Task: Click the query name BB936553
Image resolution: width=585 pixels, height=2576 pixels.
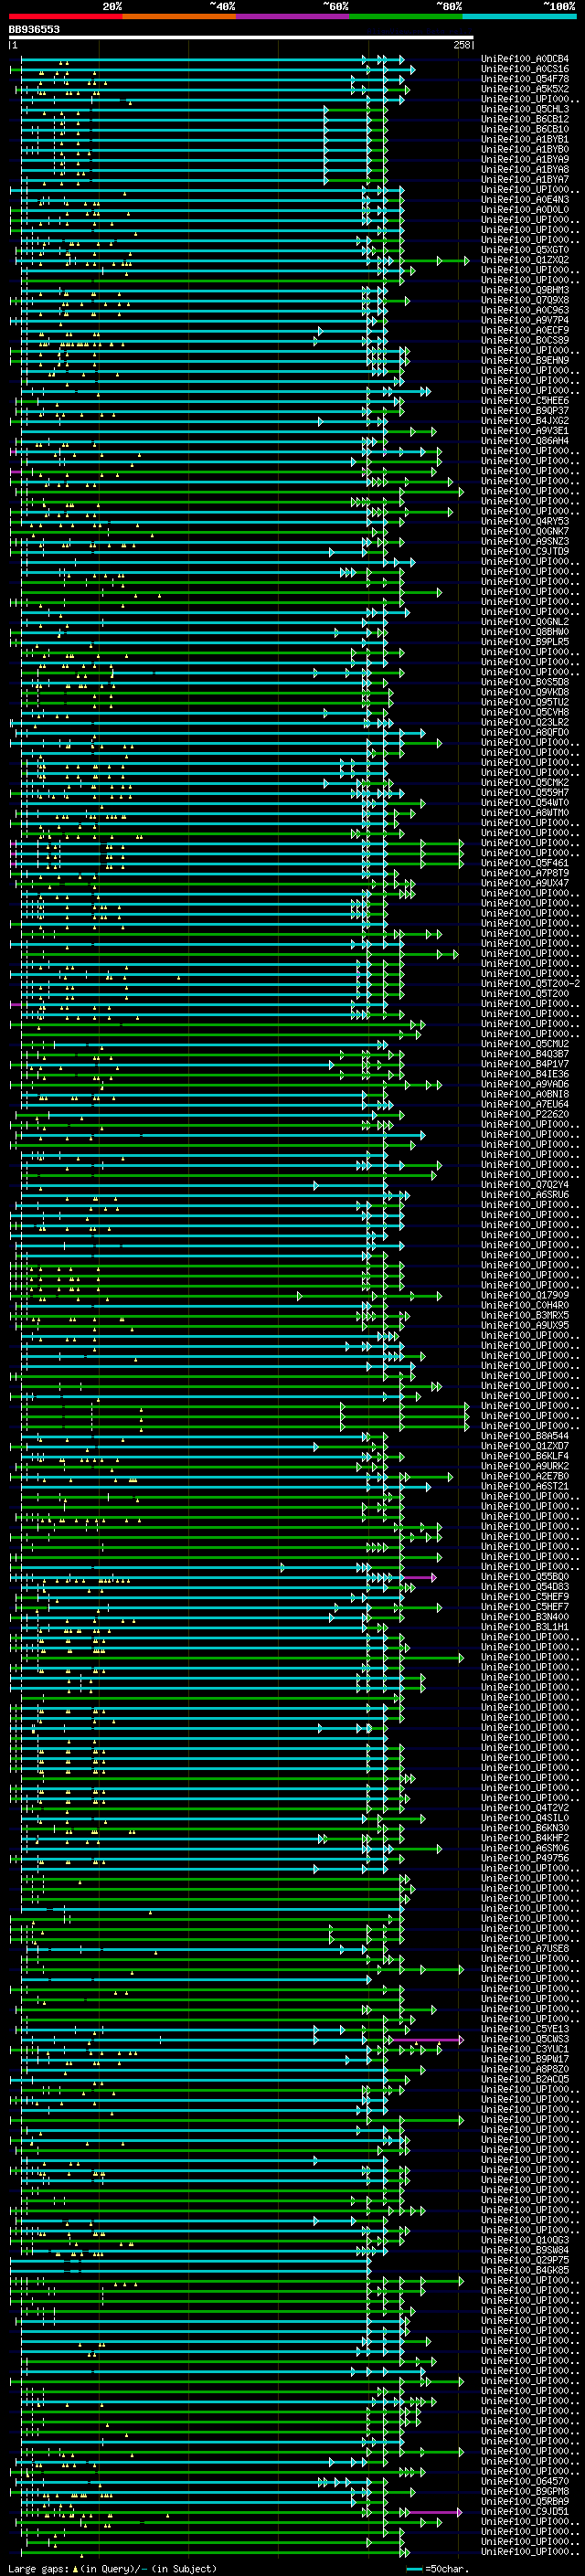Action: point(34,30)
